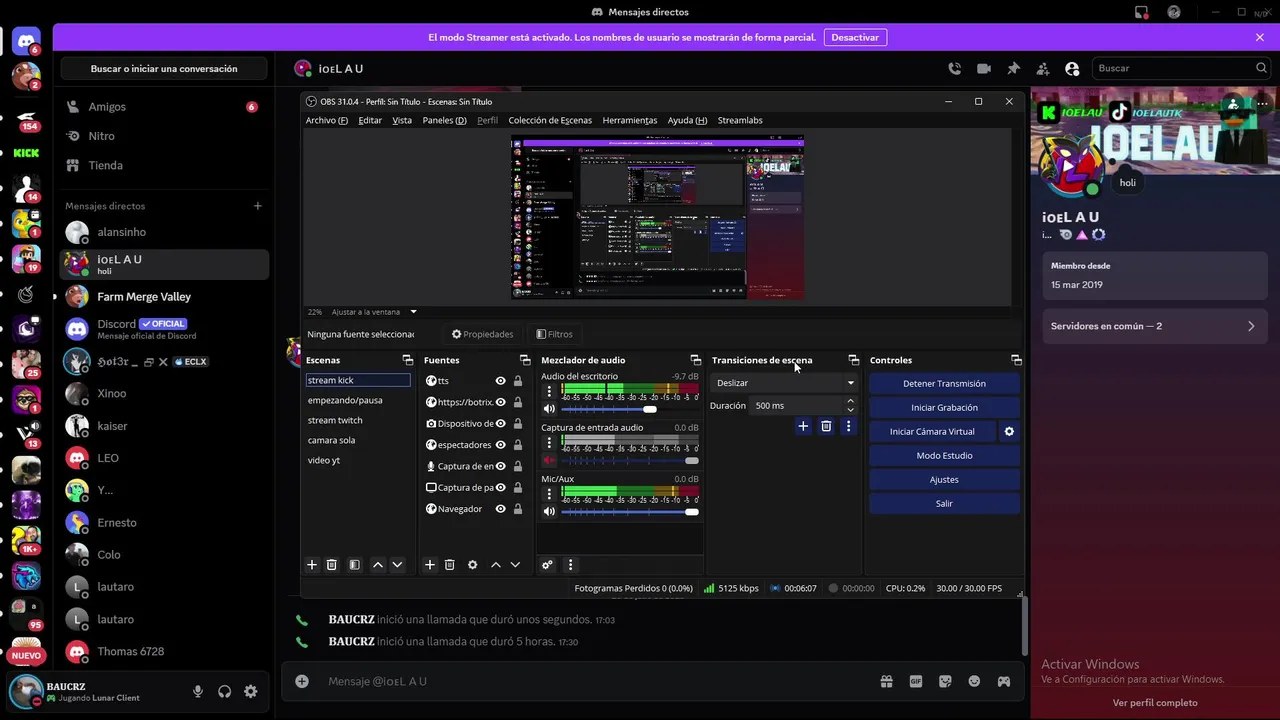The width and height of the screenshot is (1280, 720).
Task: Start a voice call in Discord header
Action: [x=955, y=68]
